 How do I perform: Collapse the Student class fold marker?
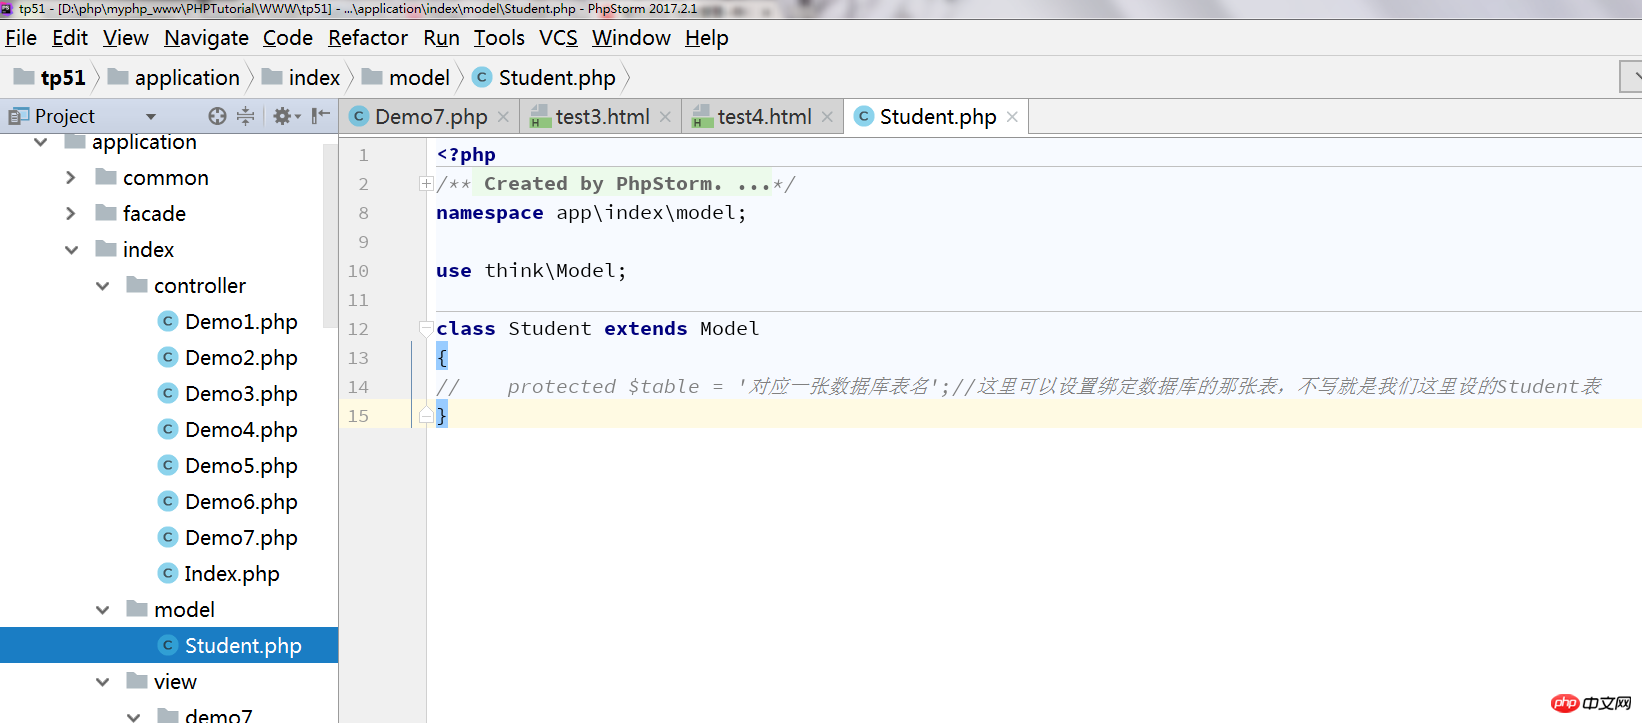[426, 328]
